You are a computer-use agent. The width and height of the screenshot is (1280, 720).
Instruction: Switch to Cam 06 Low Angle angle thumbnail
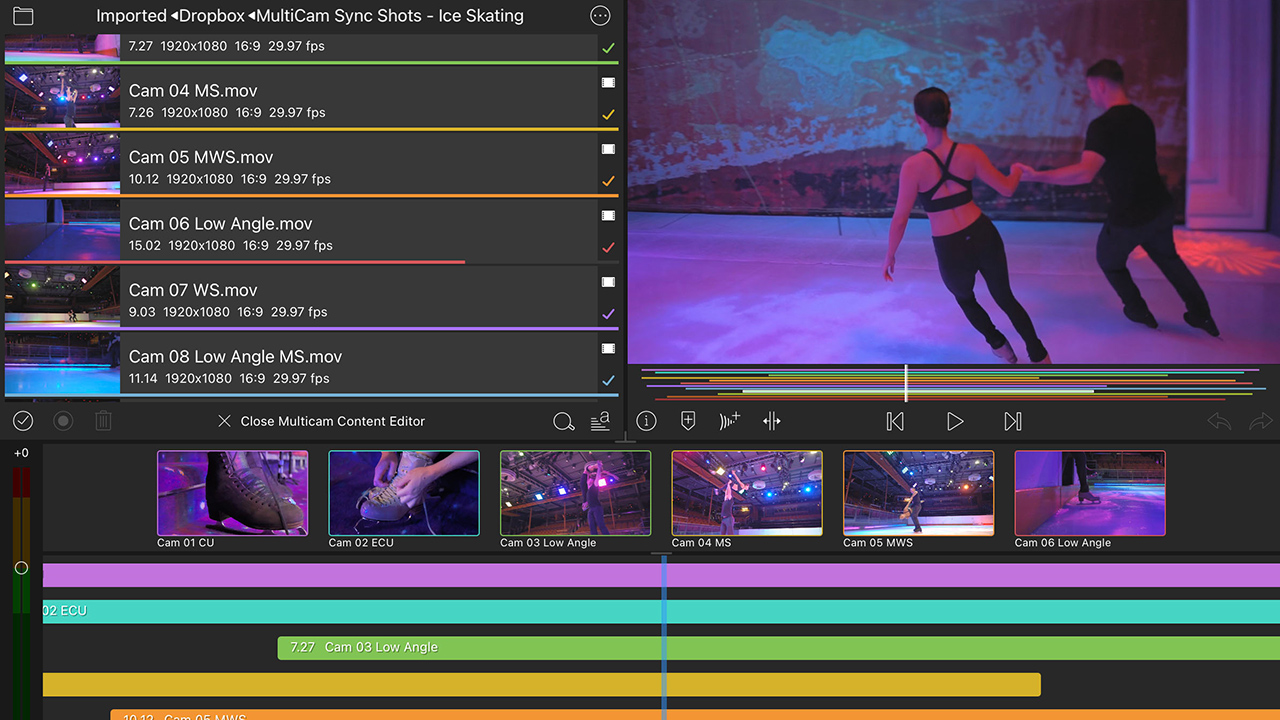coord(1090,493)
